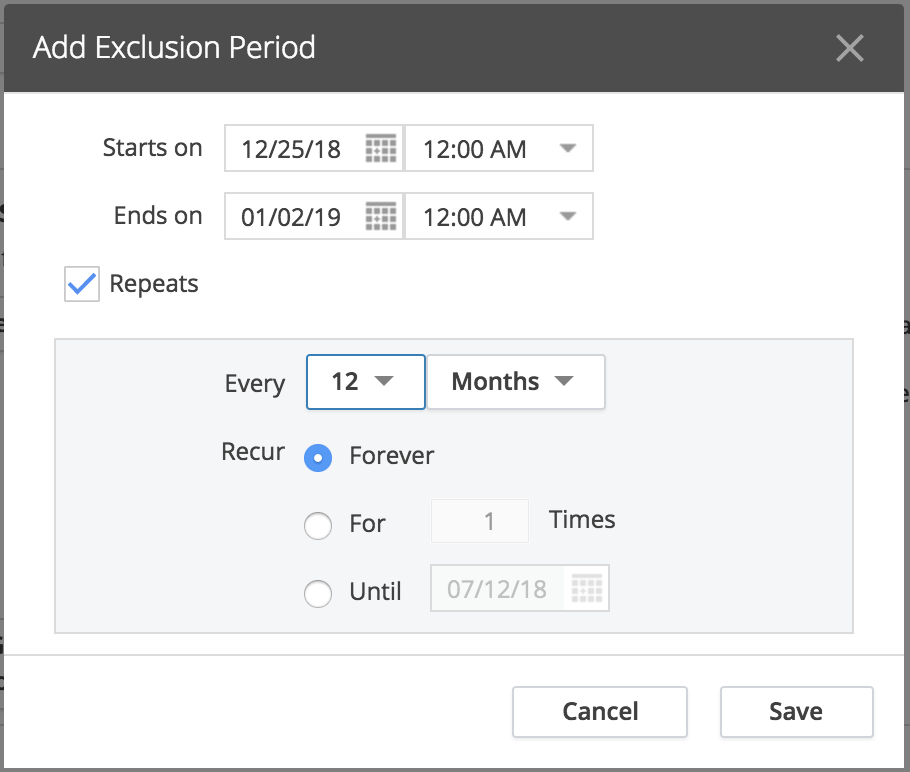This screenshot has width=910, height=772.
Task: Click the Repeats label text
Action: [x=154, y=284]
